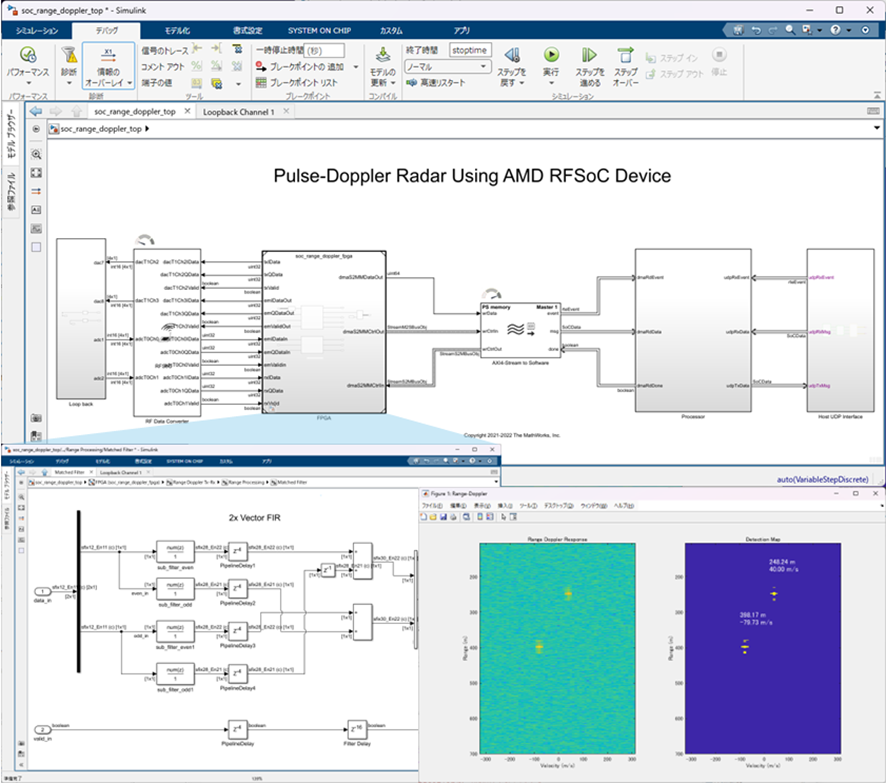Viewport: 886px width, 783px height.
Task: Click the Update Model (モデルの更新) icon
Action: coord(382,56)
